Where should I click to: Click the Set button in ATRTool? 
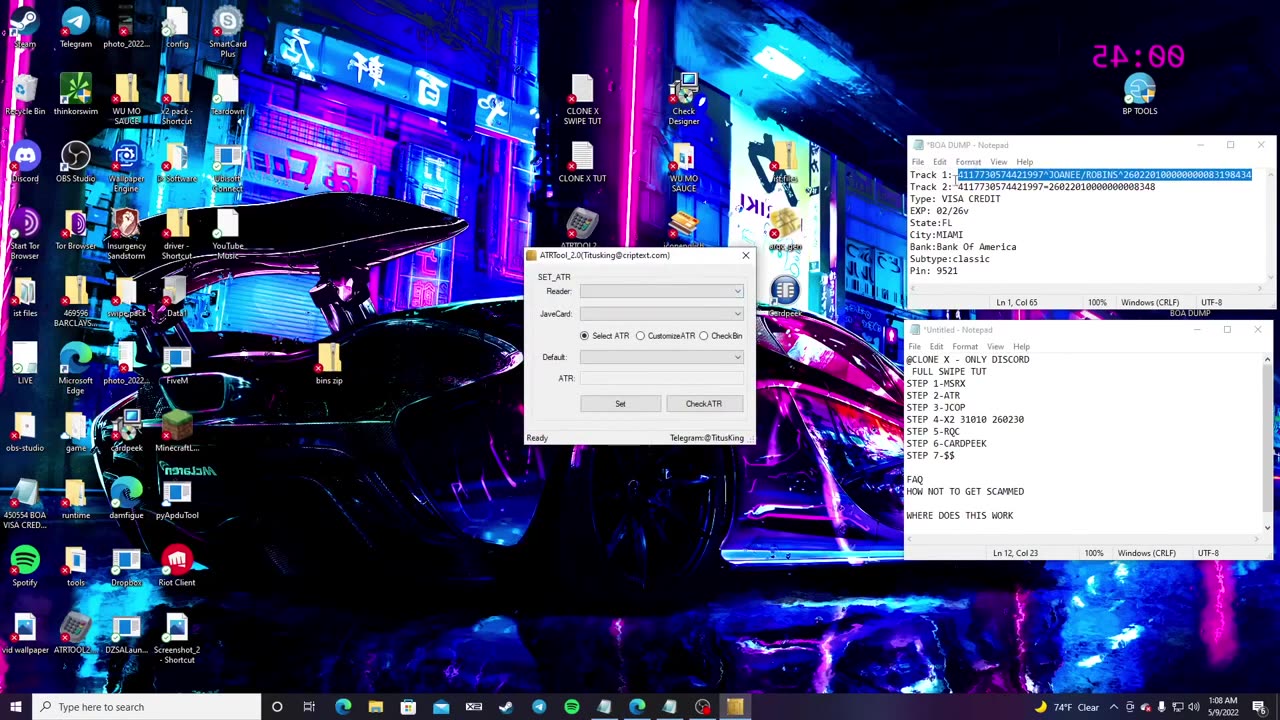[x=620, y=404]
